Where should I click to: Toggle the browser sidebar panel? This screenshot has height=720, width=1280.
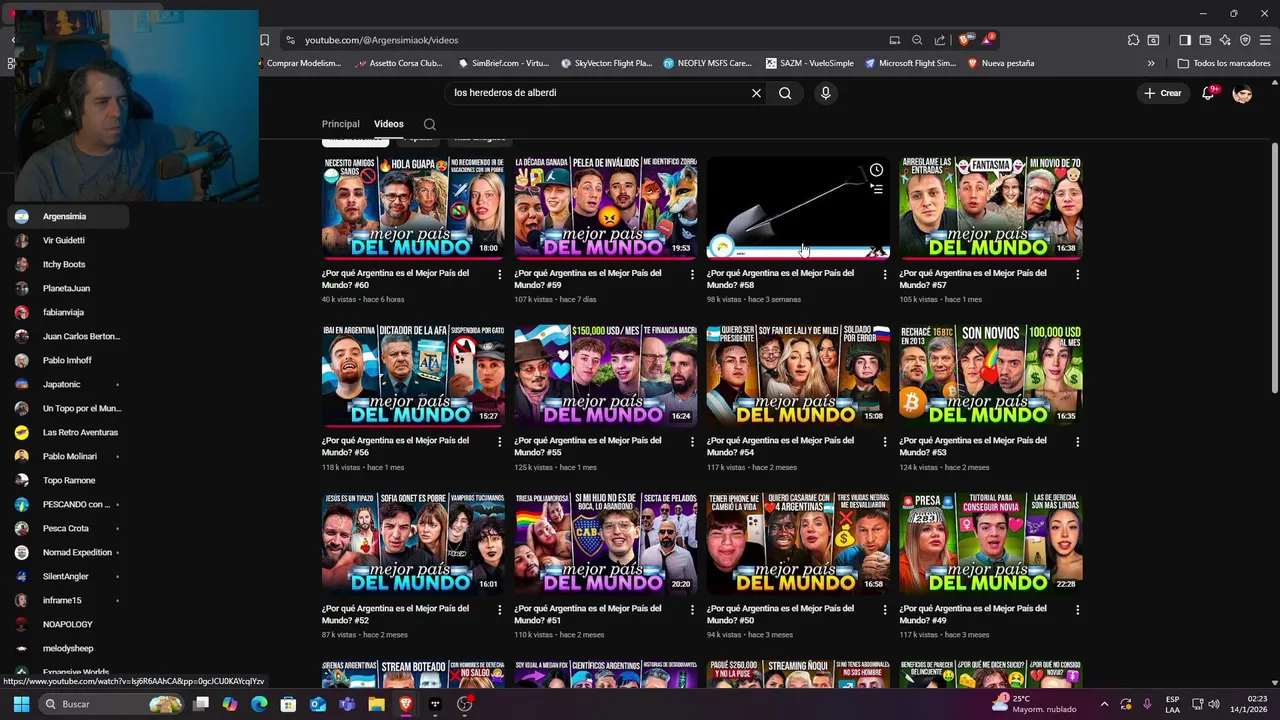1185,40
